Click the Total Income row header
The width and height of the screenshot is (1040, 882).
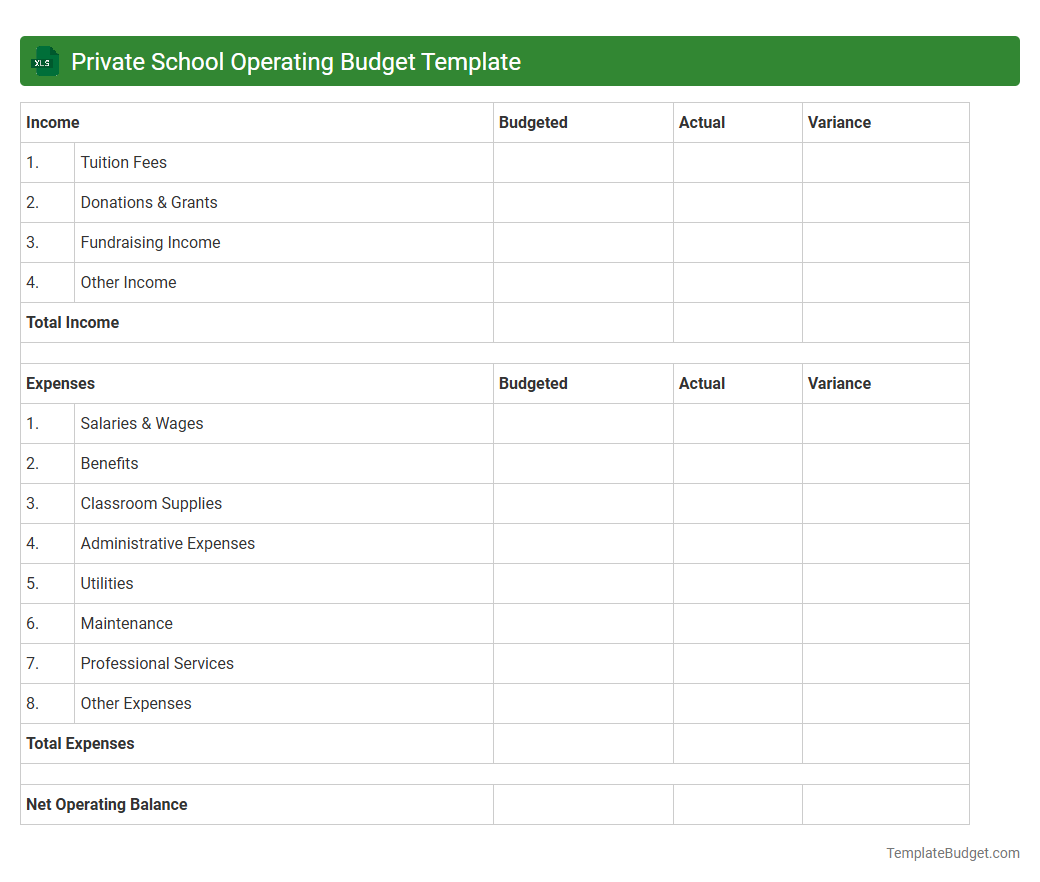pos(72,322)
